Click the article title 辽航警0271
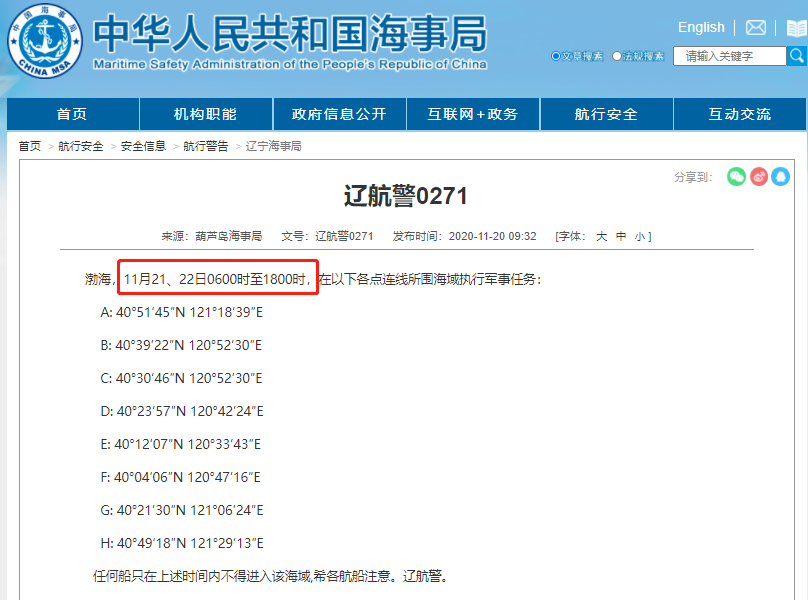 coord(406,196)
